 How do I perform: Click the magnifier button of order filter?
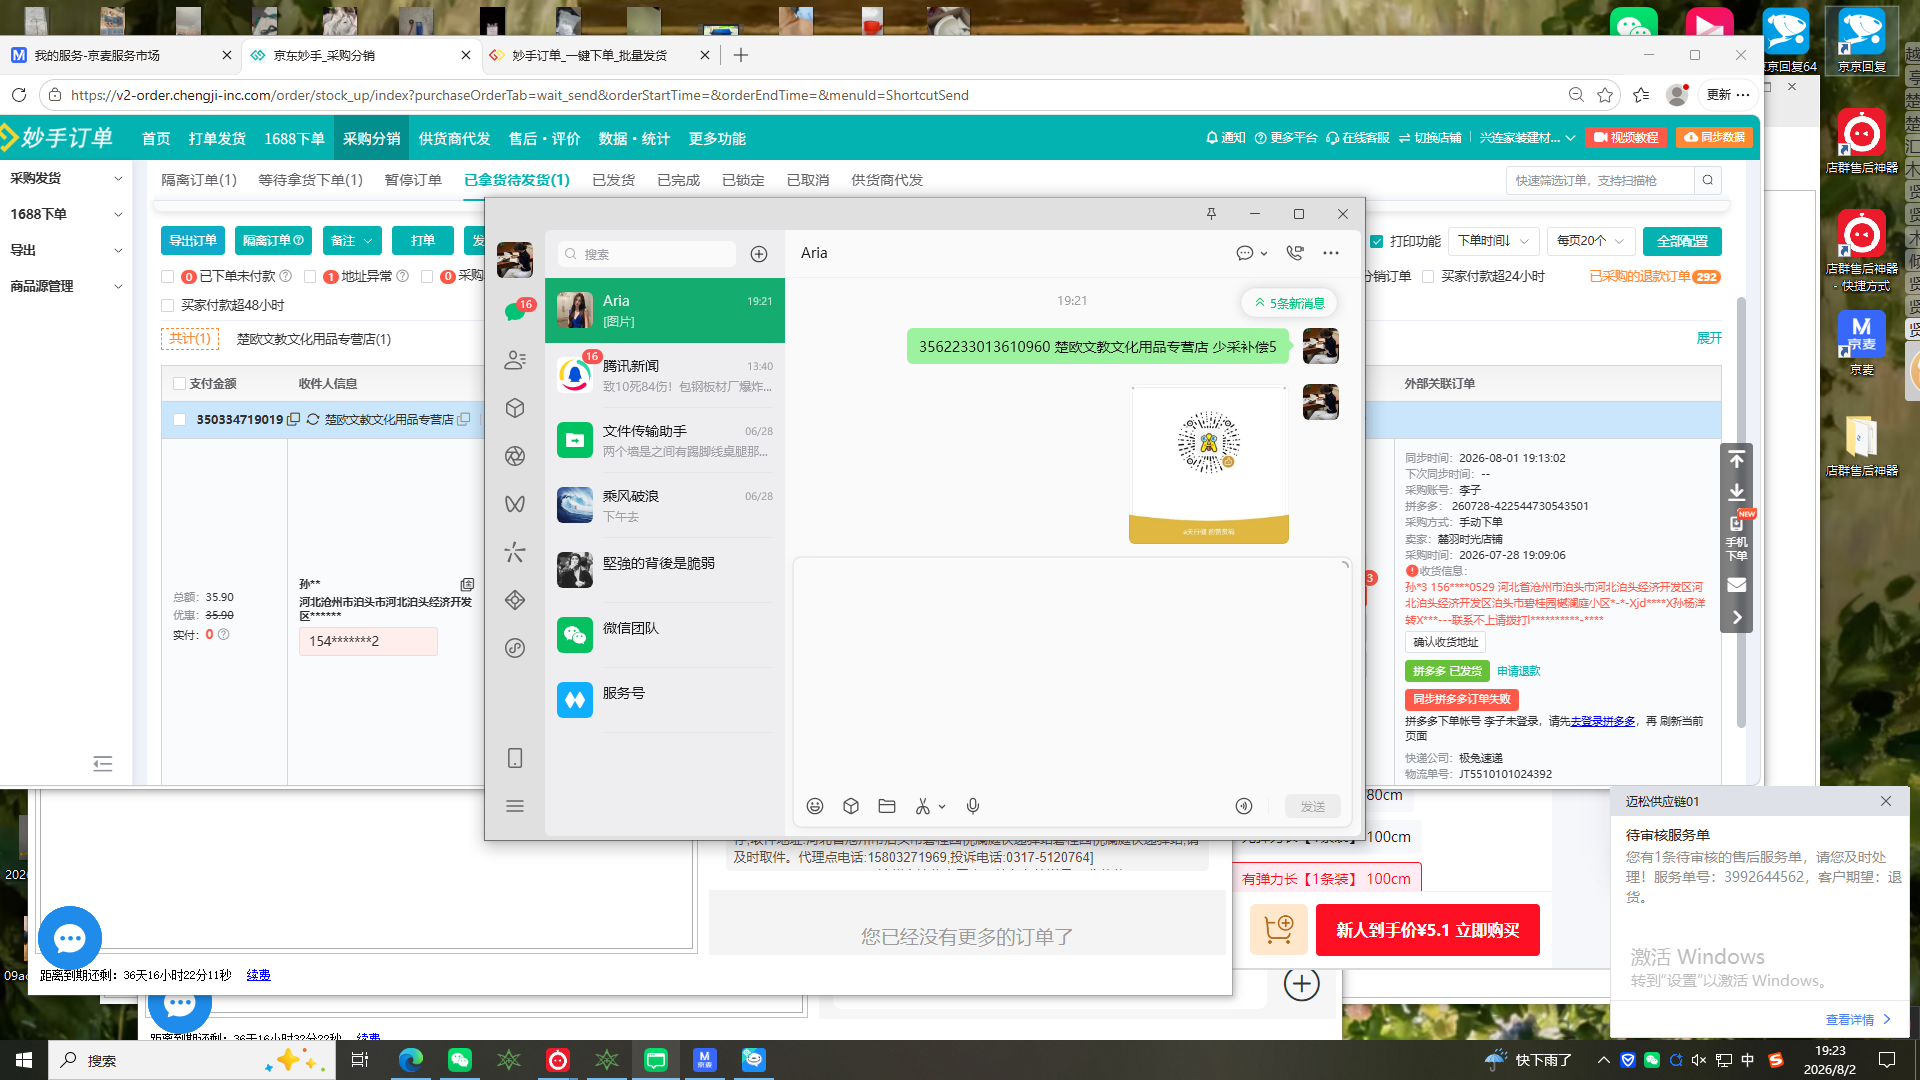point(1708,180)
